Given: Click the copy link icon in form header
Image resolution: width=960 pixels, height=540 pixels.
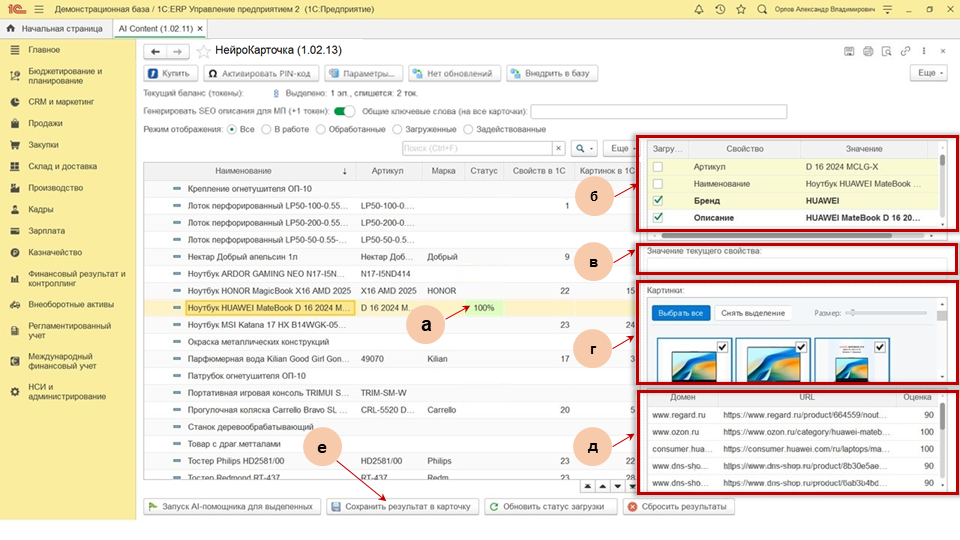Looking at the screenshot, I should click(x=905, y=51).
